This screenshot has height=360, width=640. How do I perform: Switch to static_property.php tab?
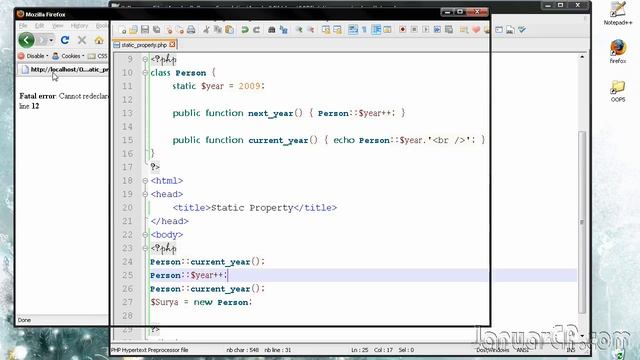pyautogui.click(x=144, y=45)
